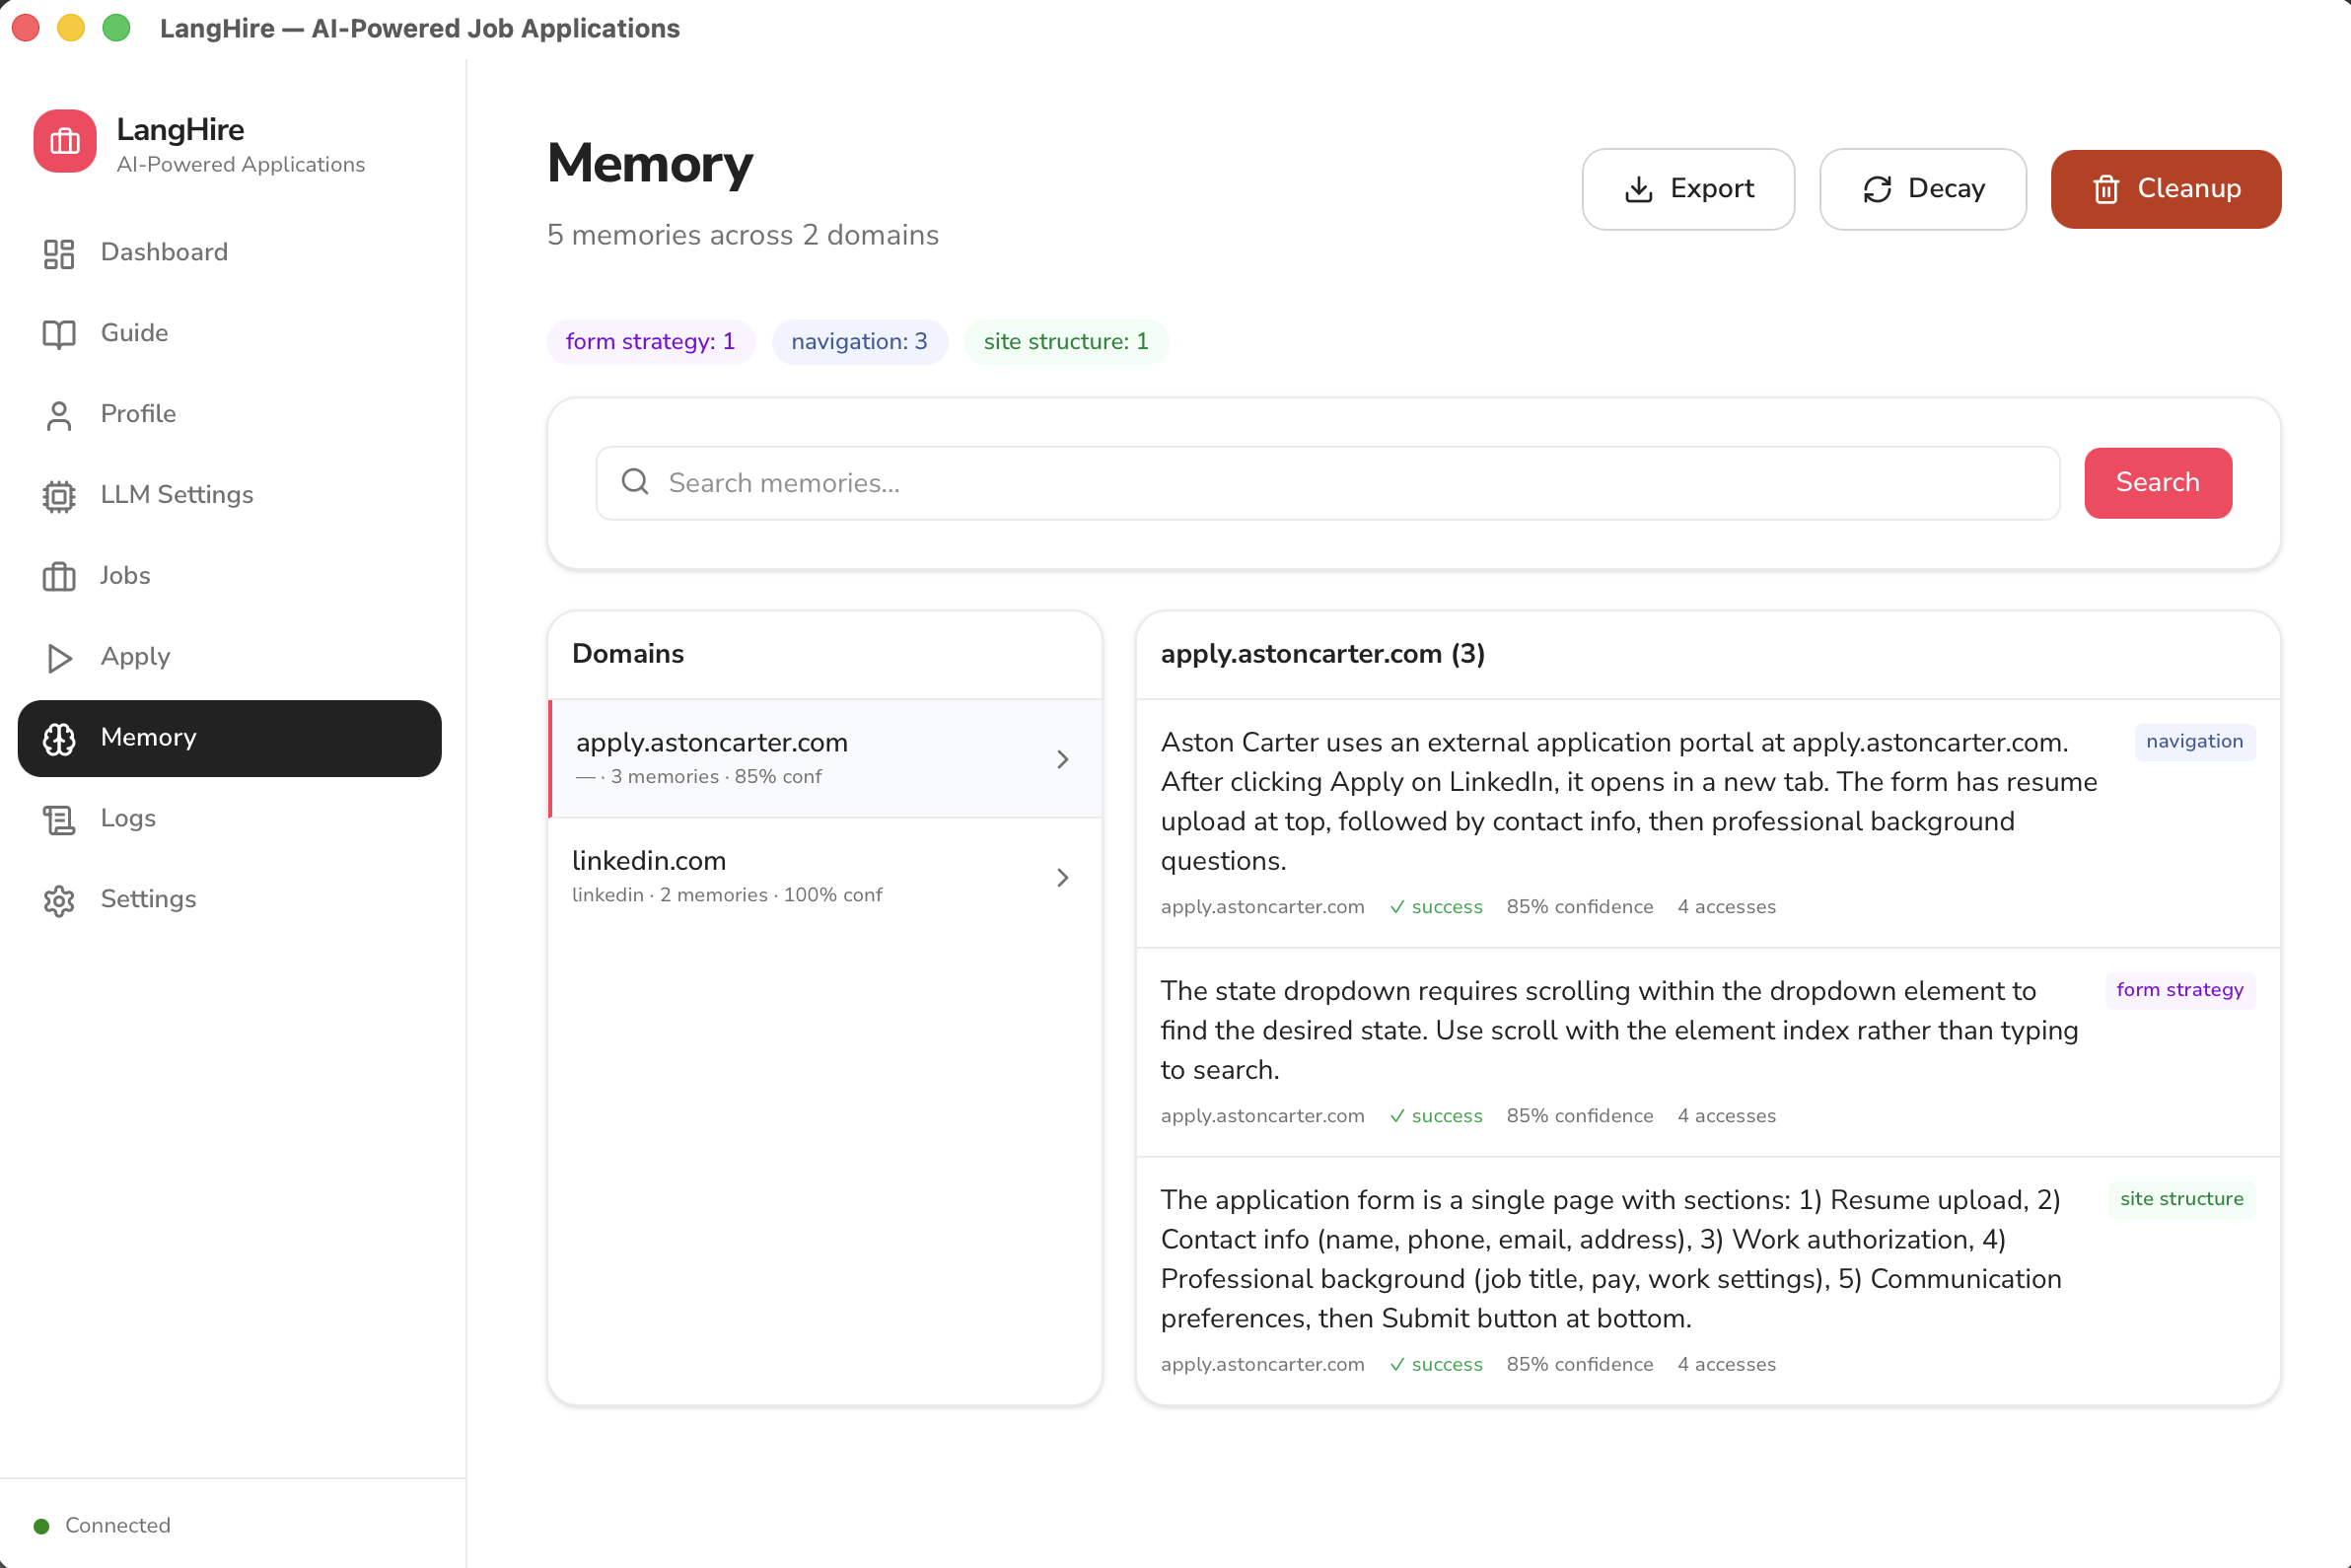This screenshot has height=1568, width=2351.
Task: Click "3 memories · 85% conf" text
Action: (x=716, y=777)
